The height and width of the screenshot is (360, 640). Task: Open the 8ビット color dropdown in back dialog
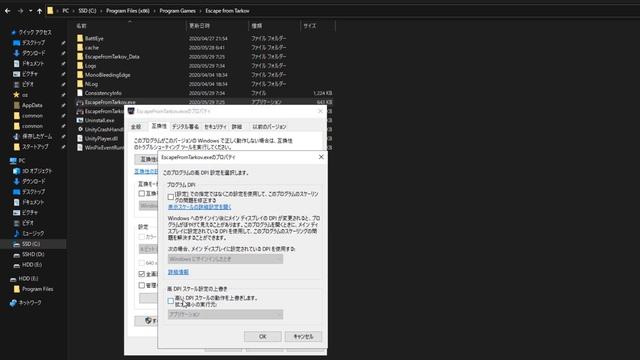(x=148, y=249)
